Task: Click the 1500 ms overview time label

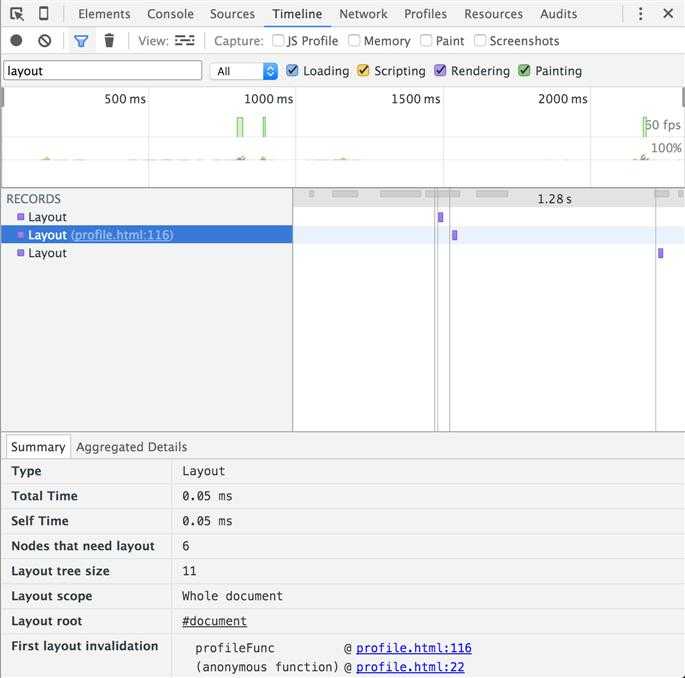Action: tap(415, 99)
